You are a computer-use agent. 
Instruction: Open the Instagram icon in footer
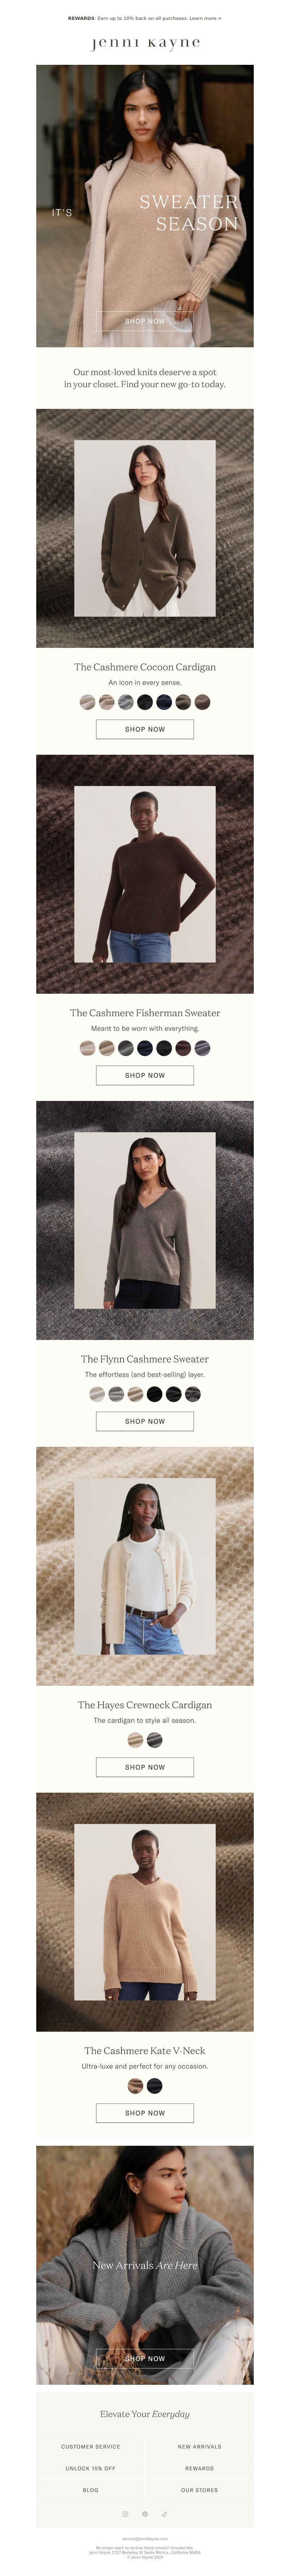point(125,2514)
